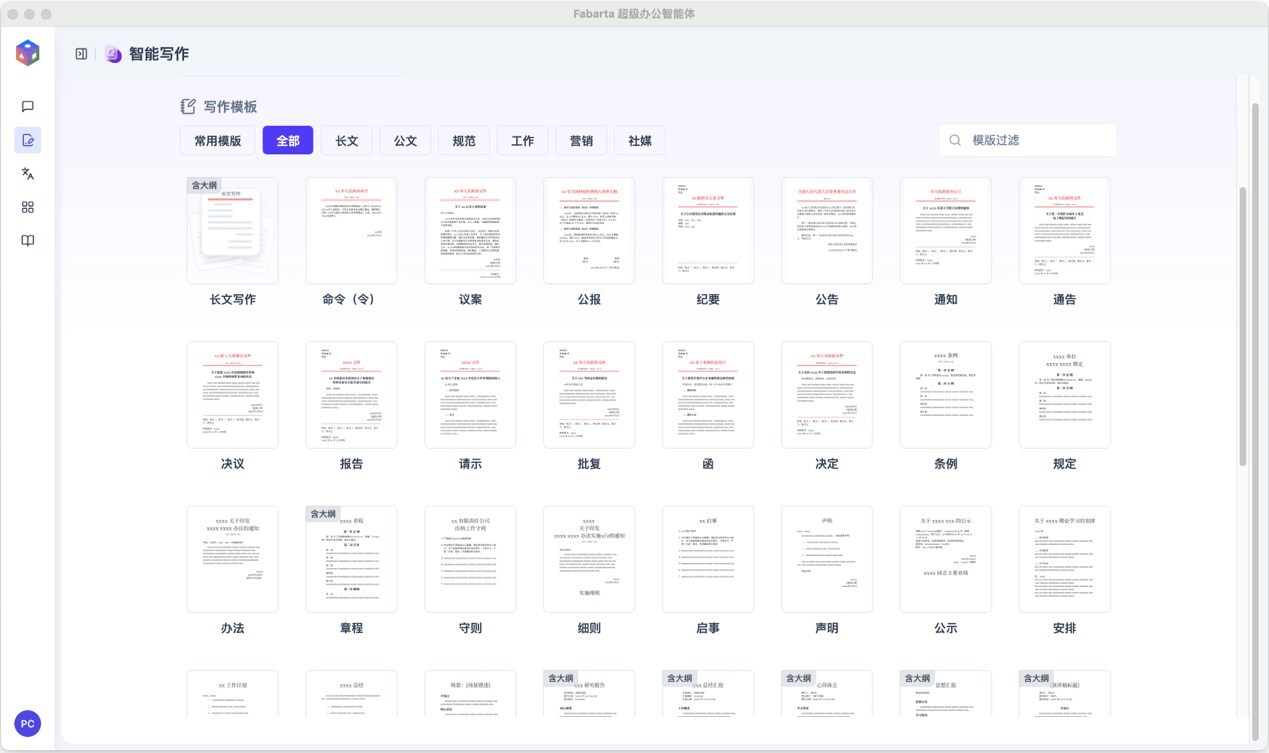Open the PC user avatar
The width and height of the screenshot is (1269, 753).
click(28, 723)
